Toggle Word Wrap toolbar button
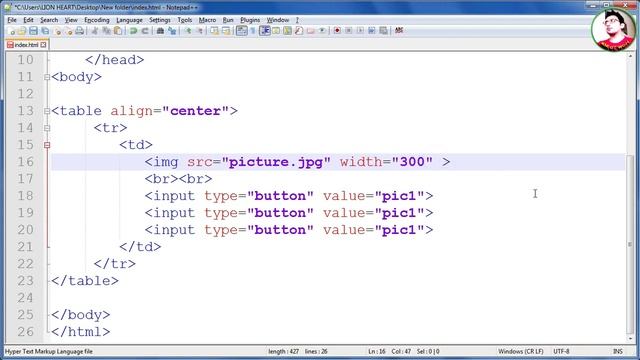640x360 pixels. [x=242, y=31]
